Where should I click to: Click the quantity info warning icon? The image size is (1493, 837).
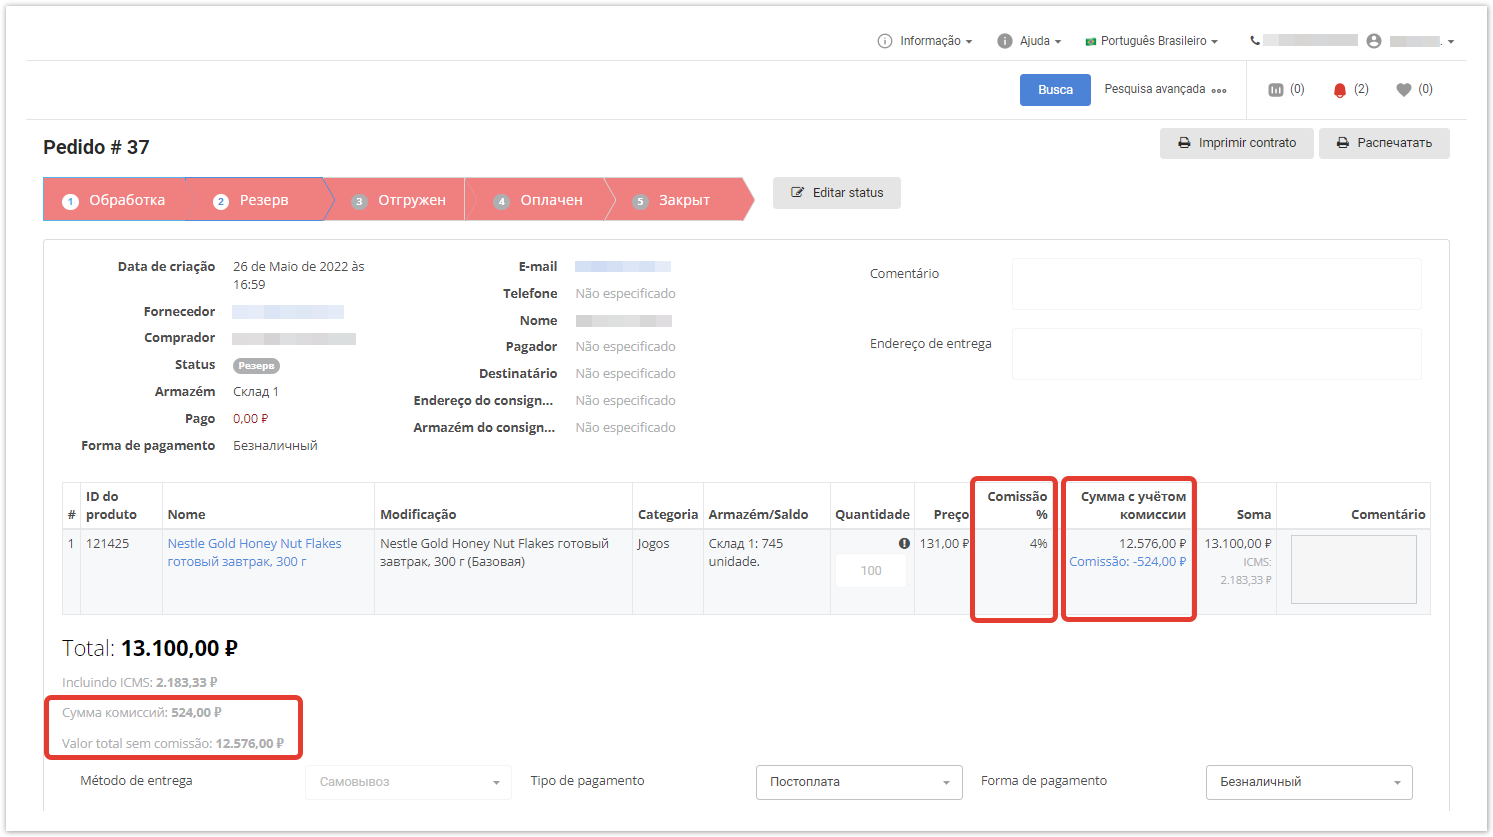(904, 544)
